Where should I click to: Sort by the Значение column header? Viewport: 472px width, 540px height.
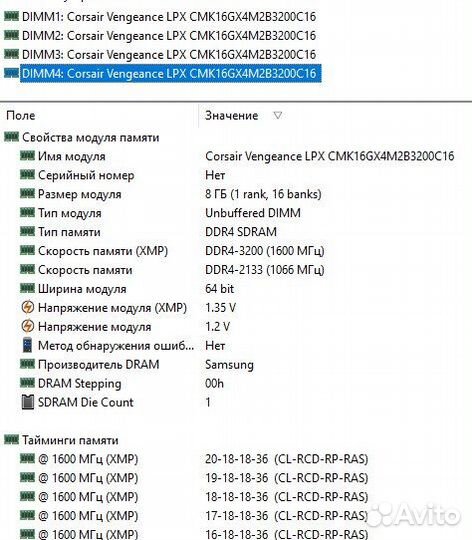(x=231, y=116)
